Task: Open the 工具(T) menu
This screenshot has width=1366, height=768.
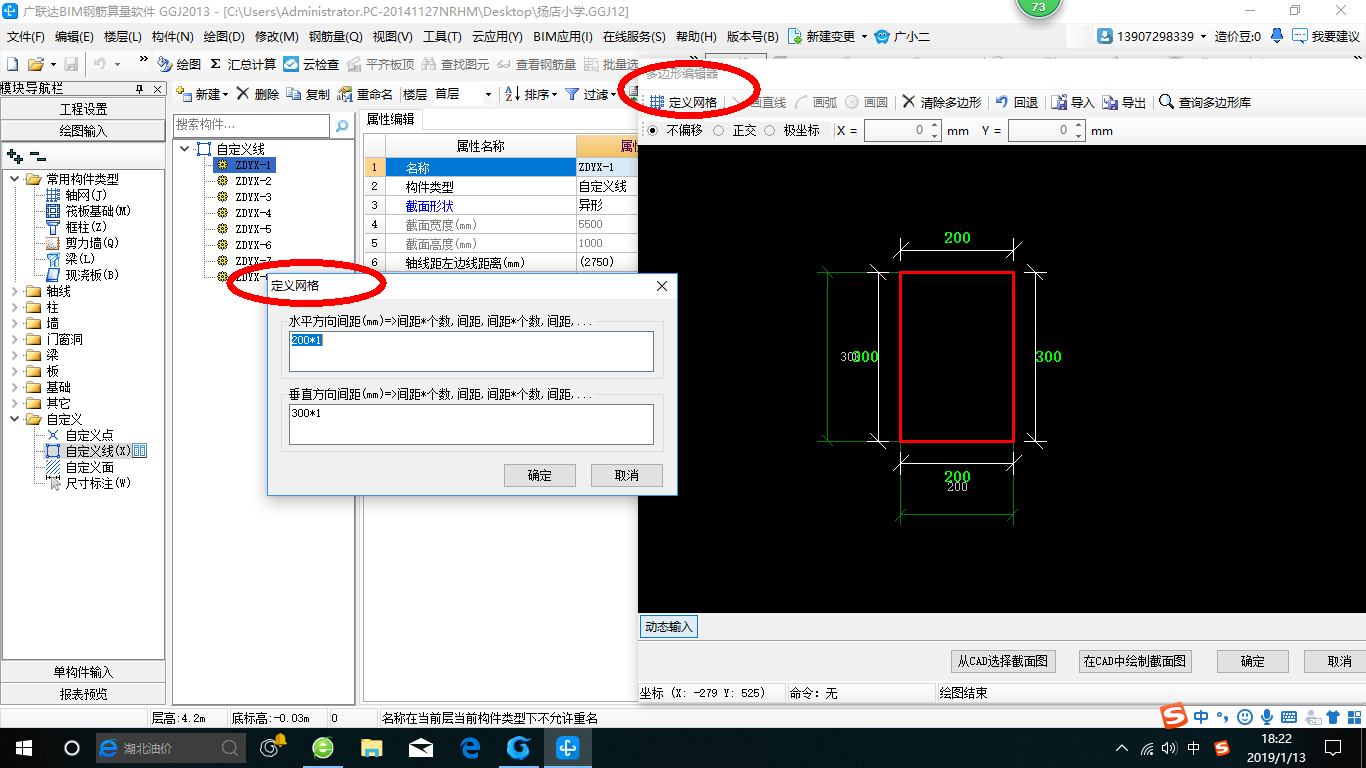Action: (x=442, y=37)
